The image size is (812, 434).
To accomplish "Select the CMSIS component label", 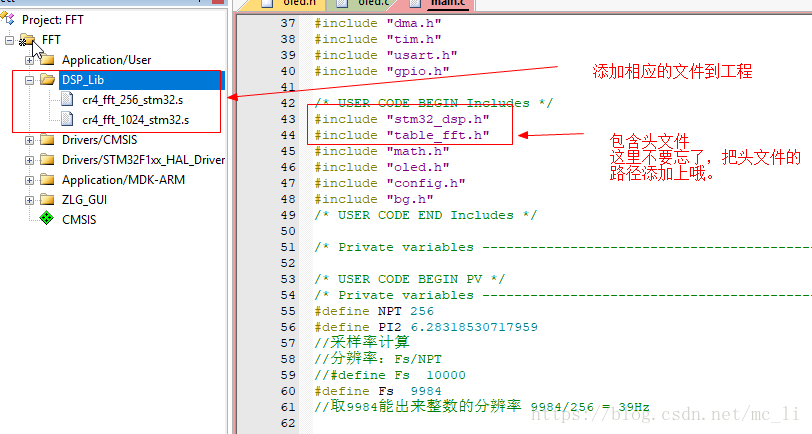I will point(79,220).
